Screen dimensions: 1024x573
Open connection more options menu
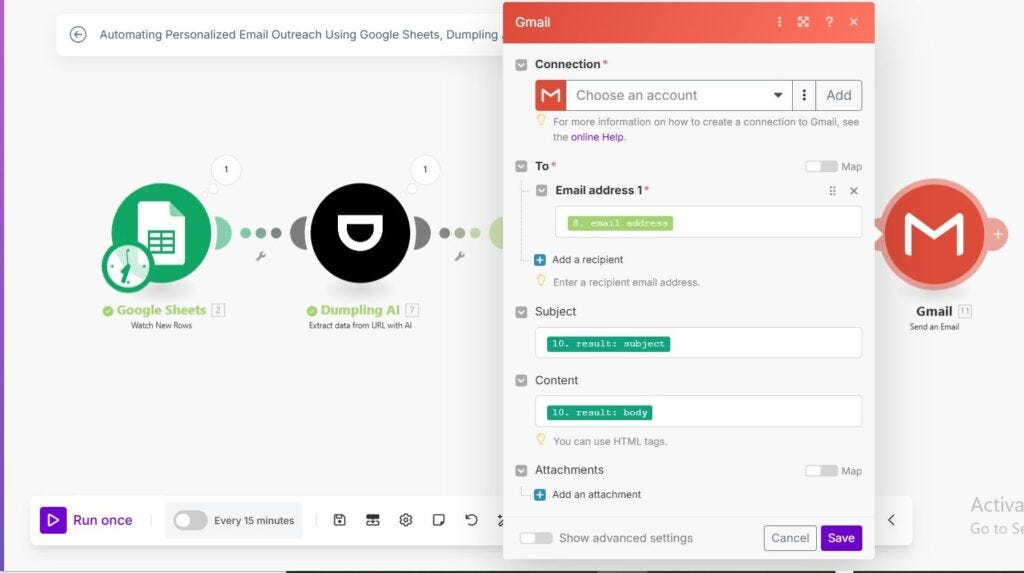pyautogui.click(x=804, y=95)
